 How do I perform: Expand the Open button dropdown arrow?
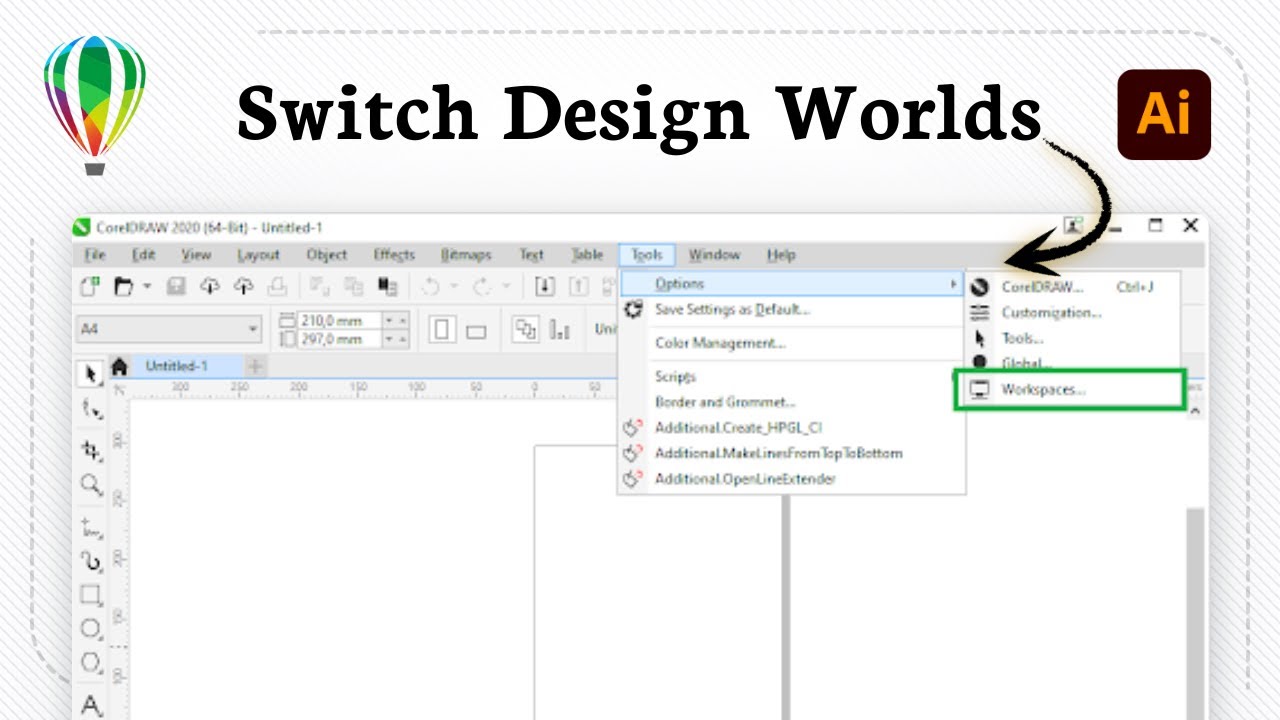coord(147,287)
